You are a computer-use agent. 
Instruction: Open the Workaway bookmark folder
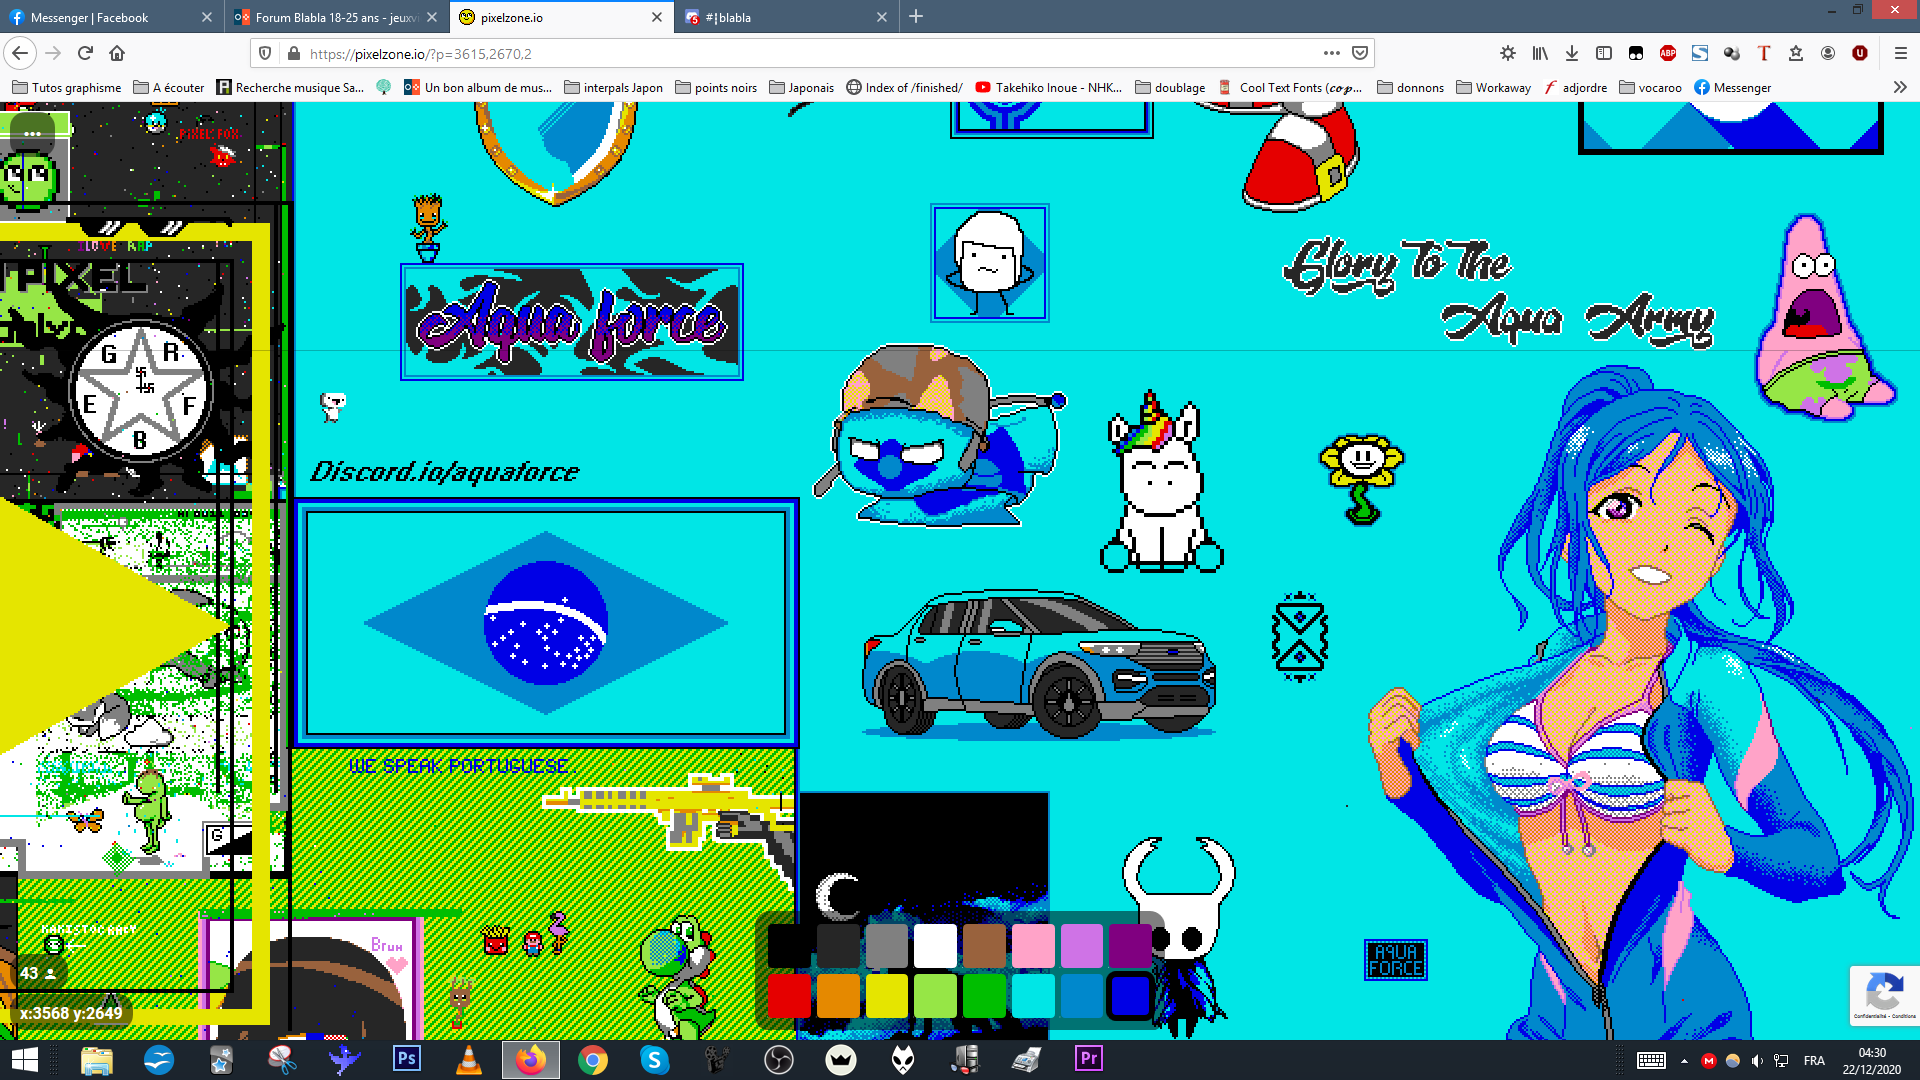pos(1493,87)
